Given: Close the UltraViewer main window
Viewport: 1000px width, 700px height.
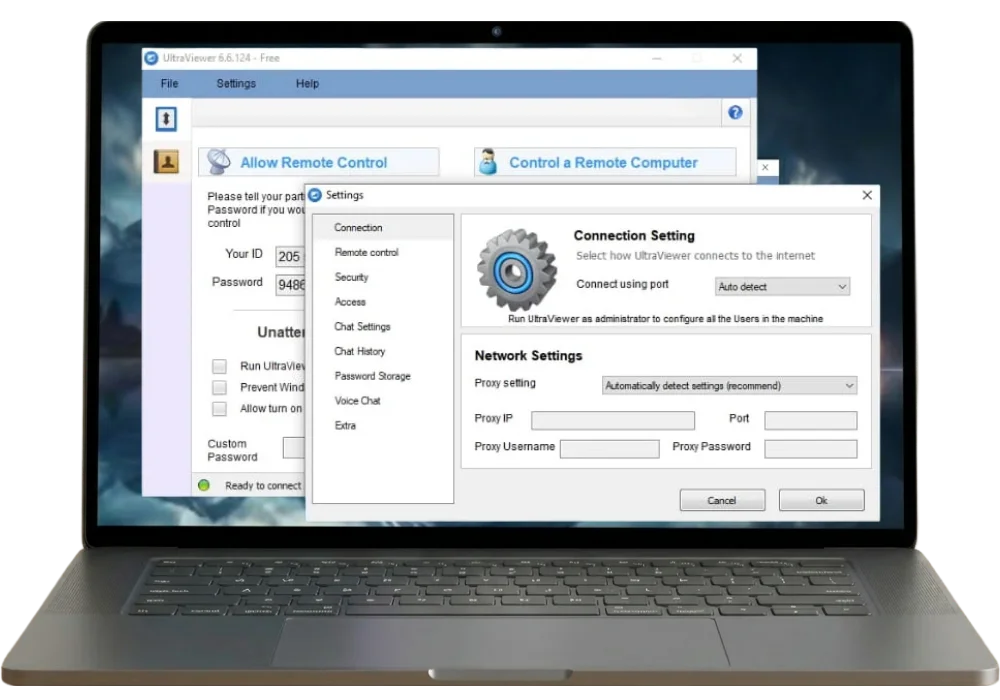Looking at the screenshot, I should click(x=737, y=58).
